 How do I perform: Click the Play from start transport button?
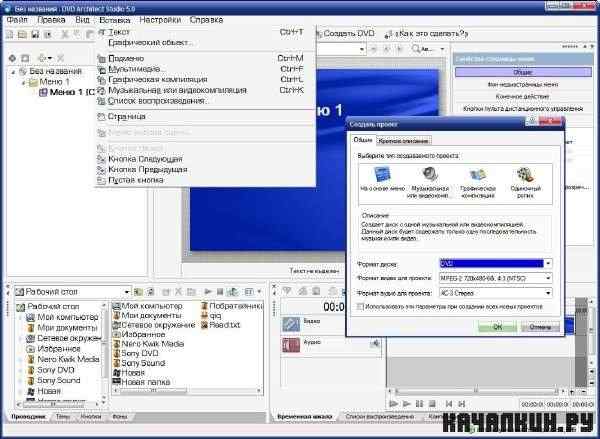[x=393, y=404]
